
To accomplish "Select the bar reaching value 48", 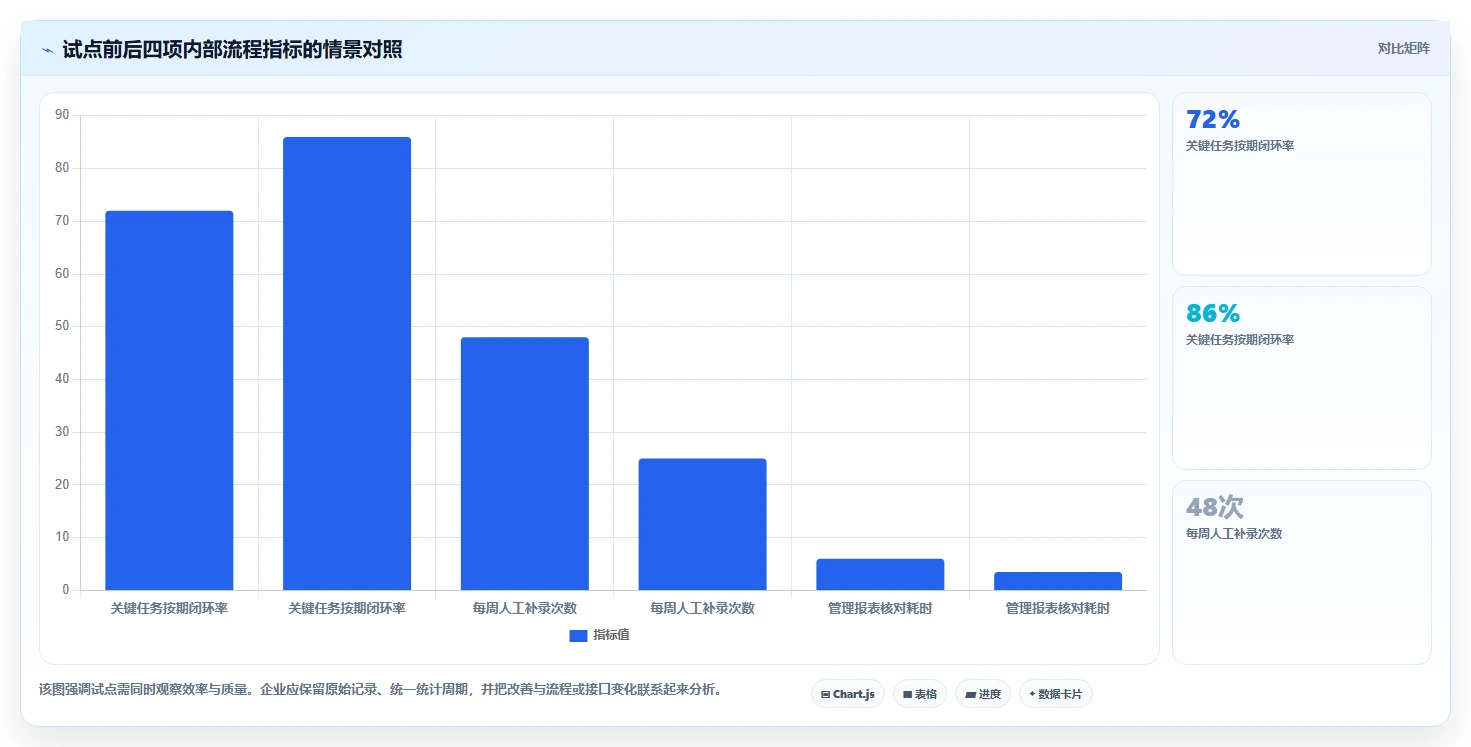I will [525, 463].
